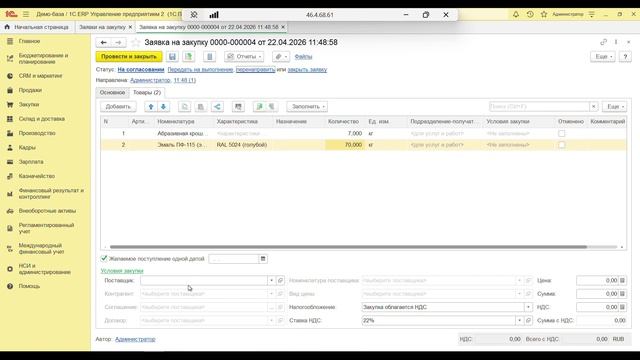This screenshot has height=360, width=640.
Task: Click the barcode search icon in table toolbar
Action: coord(238,107)
